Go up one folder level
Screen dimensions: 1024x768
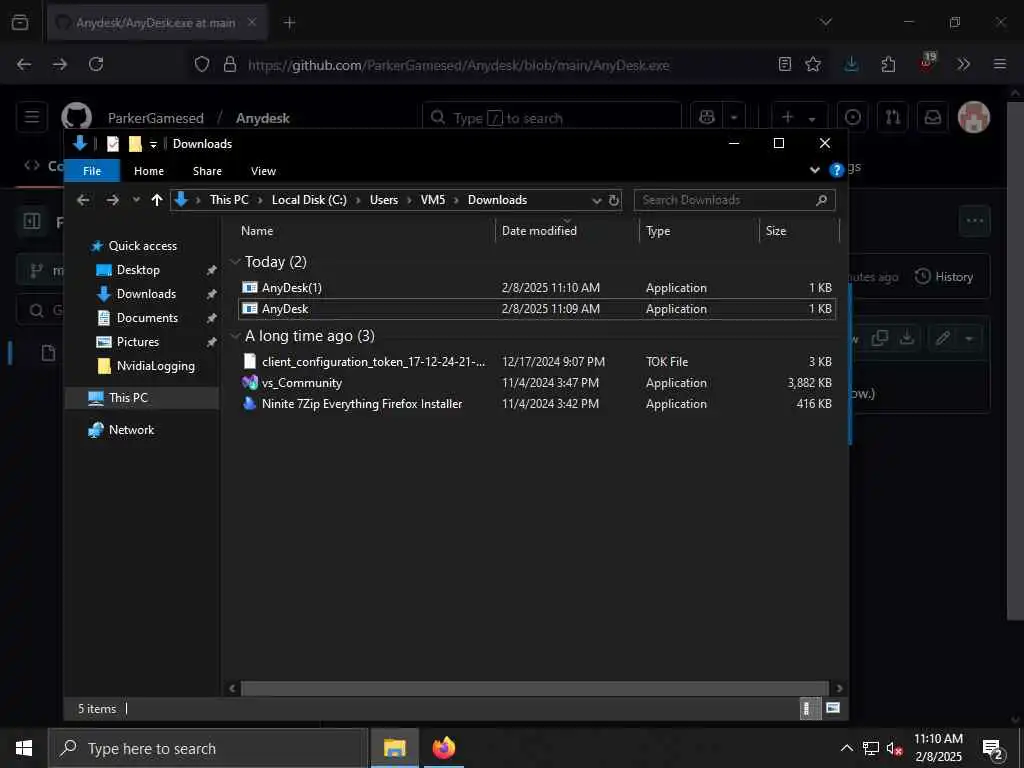157,200
